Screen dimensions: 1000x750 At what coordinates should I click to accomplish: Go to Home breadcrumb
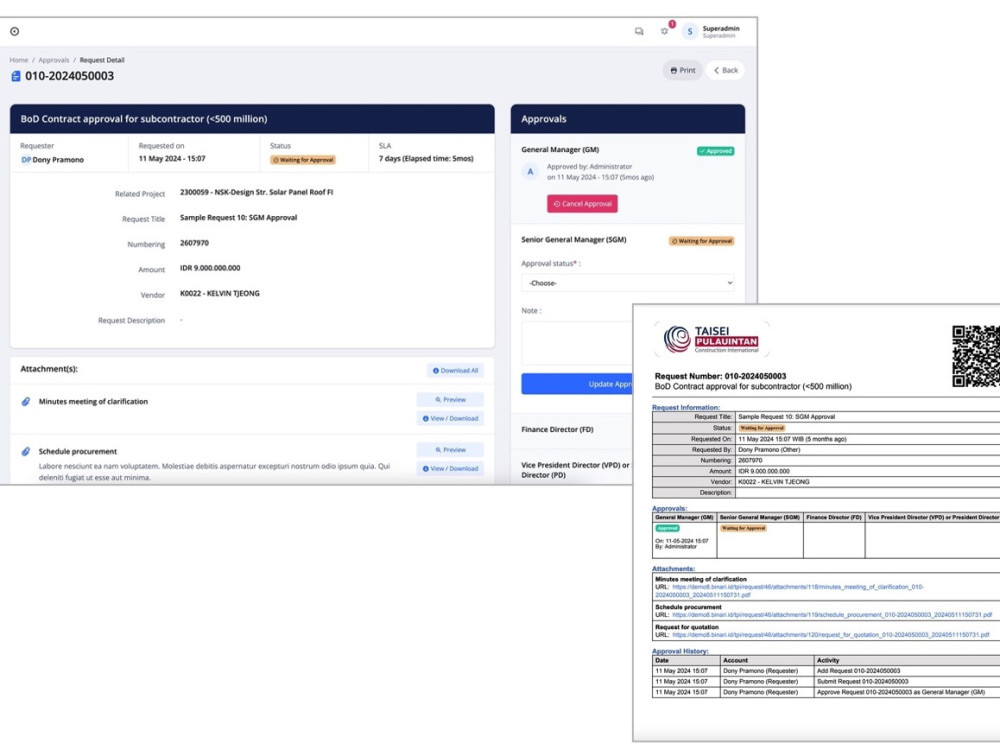click(x=18, y=60)
